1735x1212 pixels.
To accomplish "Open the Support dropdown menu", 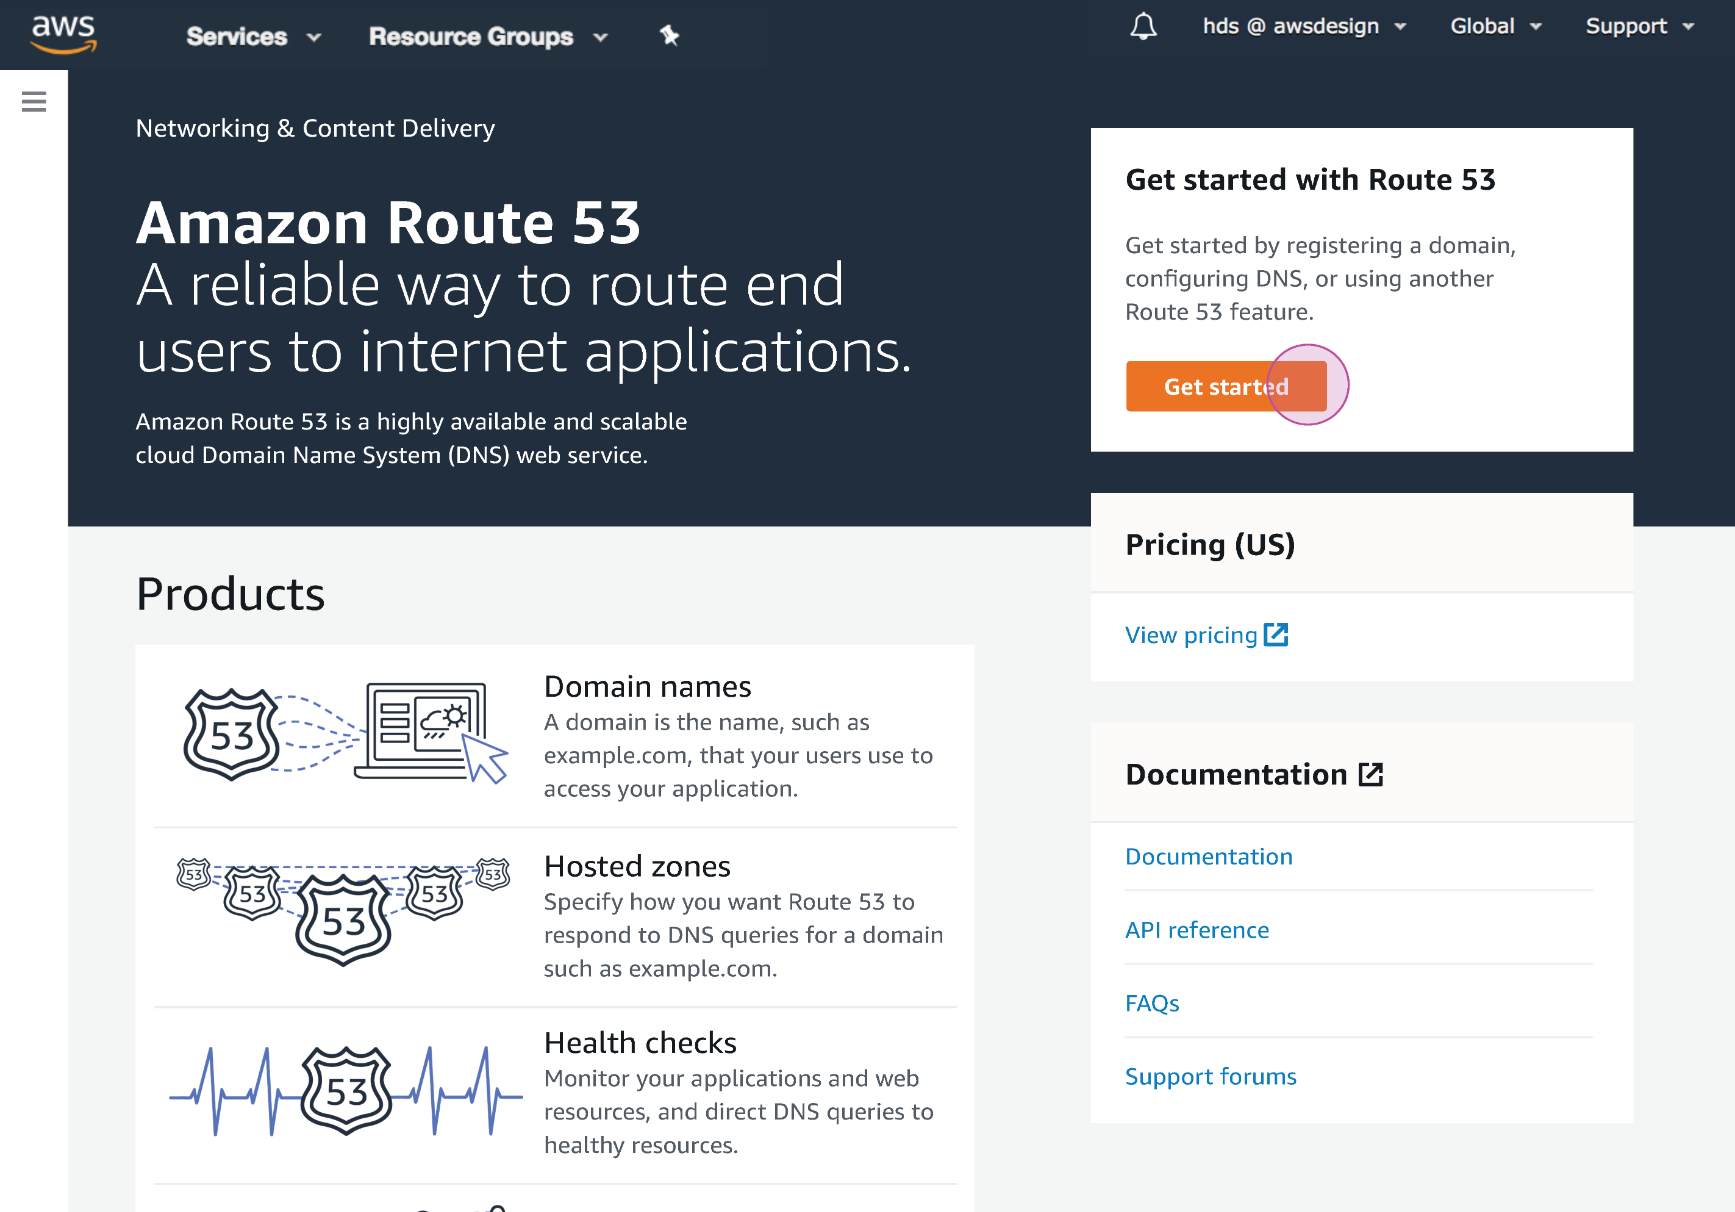I will click(1640, 27).
